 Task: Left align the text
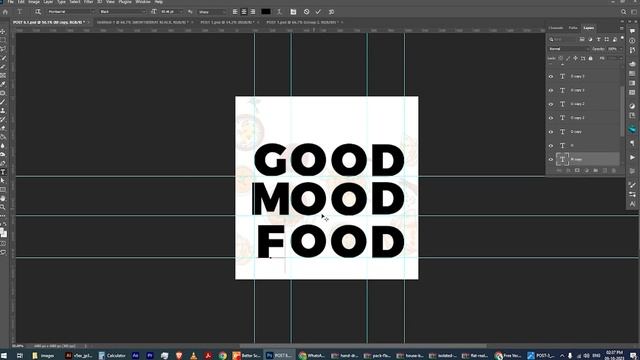coord(235,12)
